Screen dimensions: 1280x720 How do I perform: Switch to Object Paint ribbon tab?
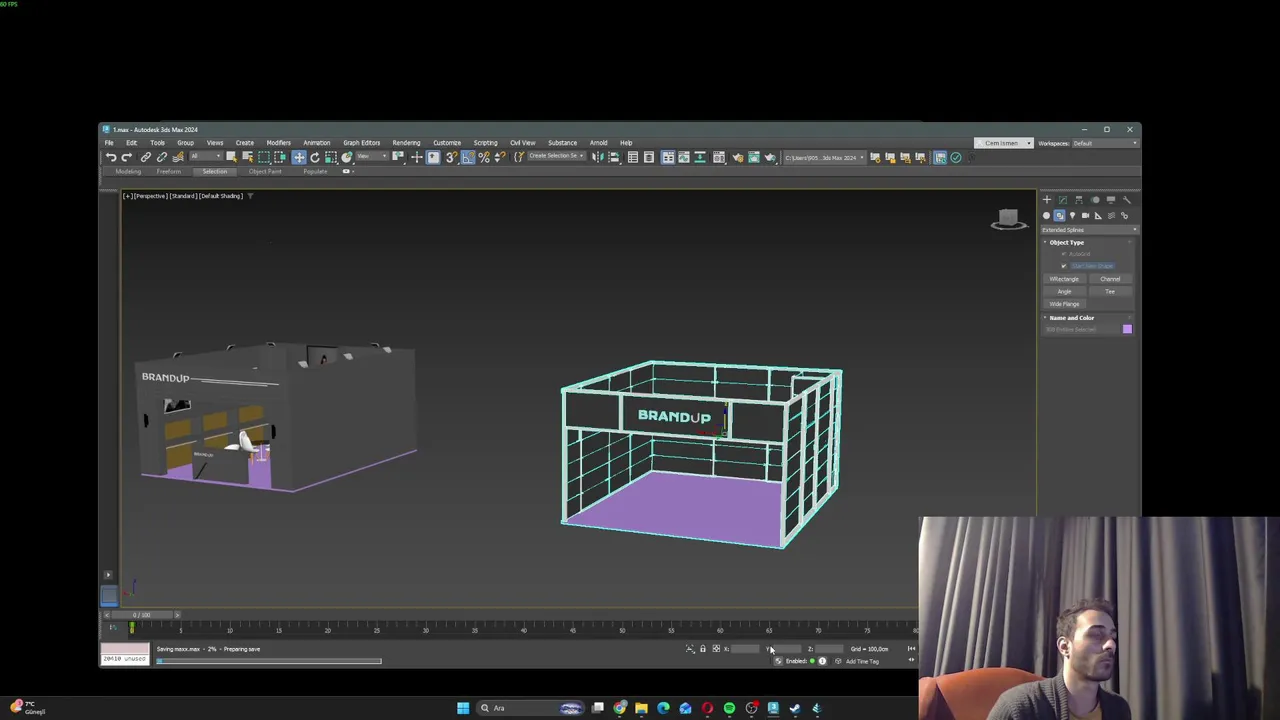[265, 171]
